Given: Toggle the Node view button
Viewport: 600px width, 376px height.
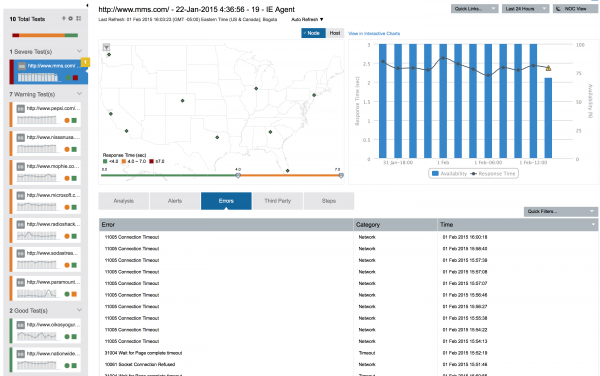Looking at the screenshot, I should pyautogui.click(x=313, y=33).
